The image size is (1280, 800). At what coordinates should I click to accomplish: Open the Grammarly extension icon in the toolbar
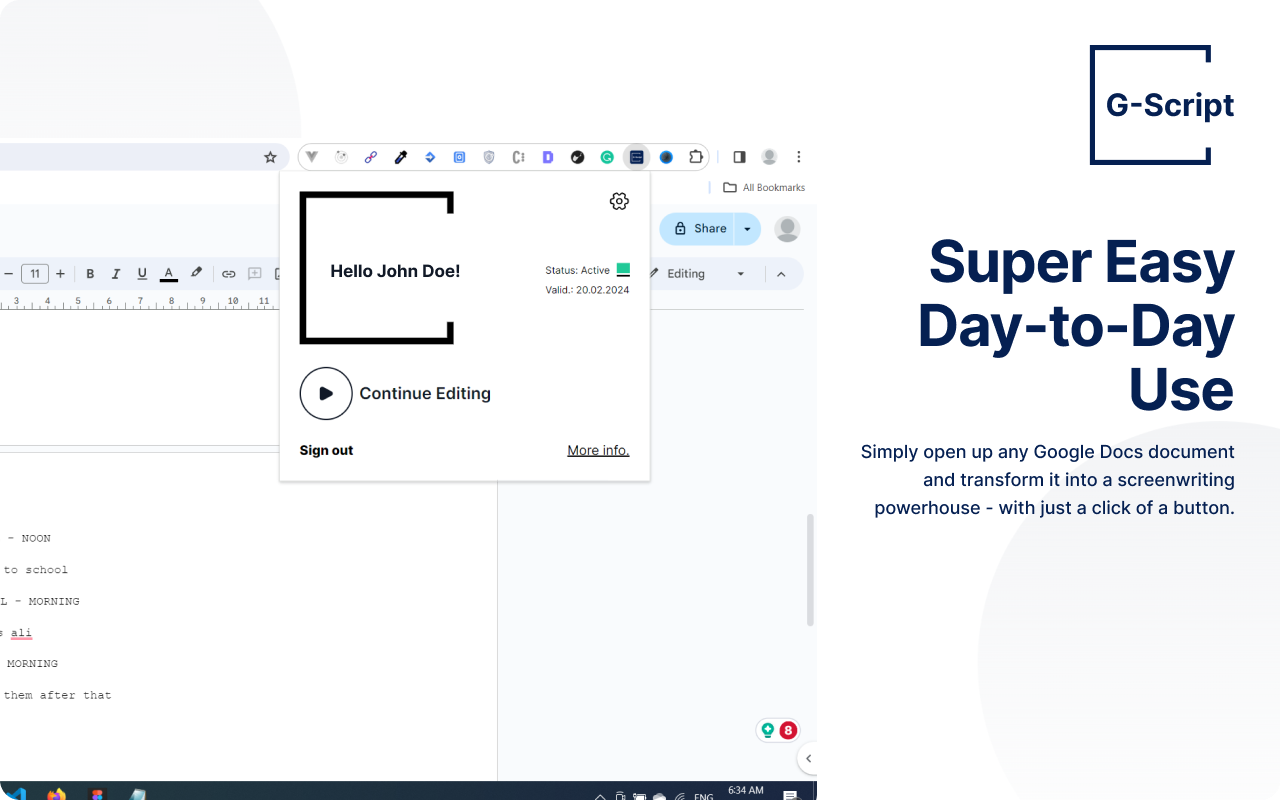pos(607,157)
